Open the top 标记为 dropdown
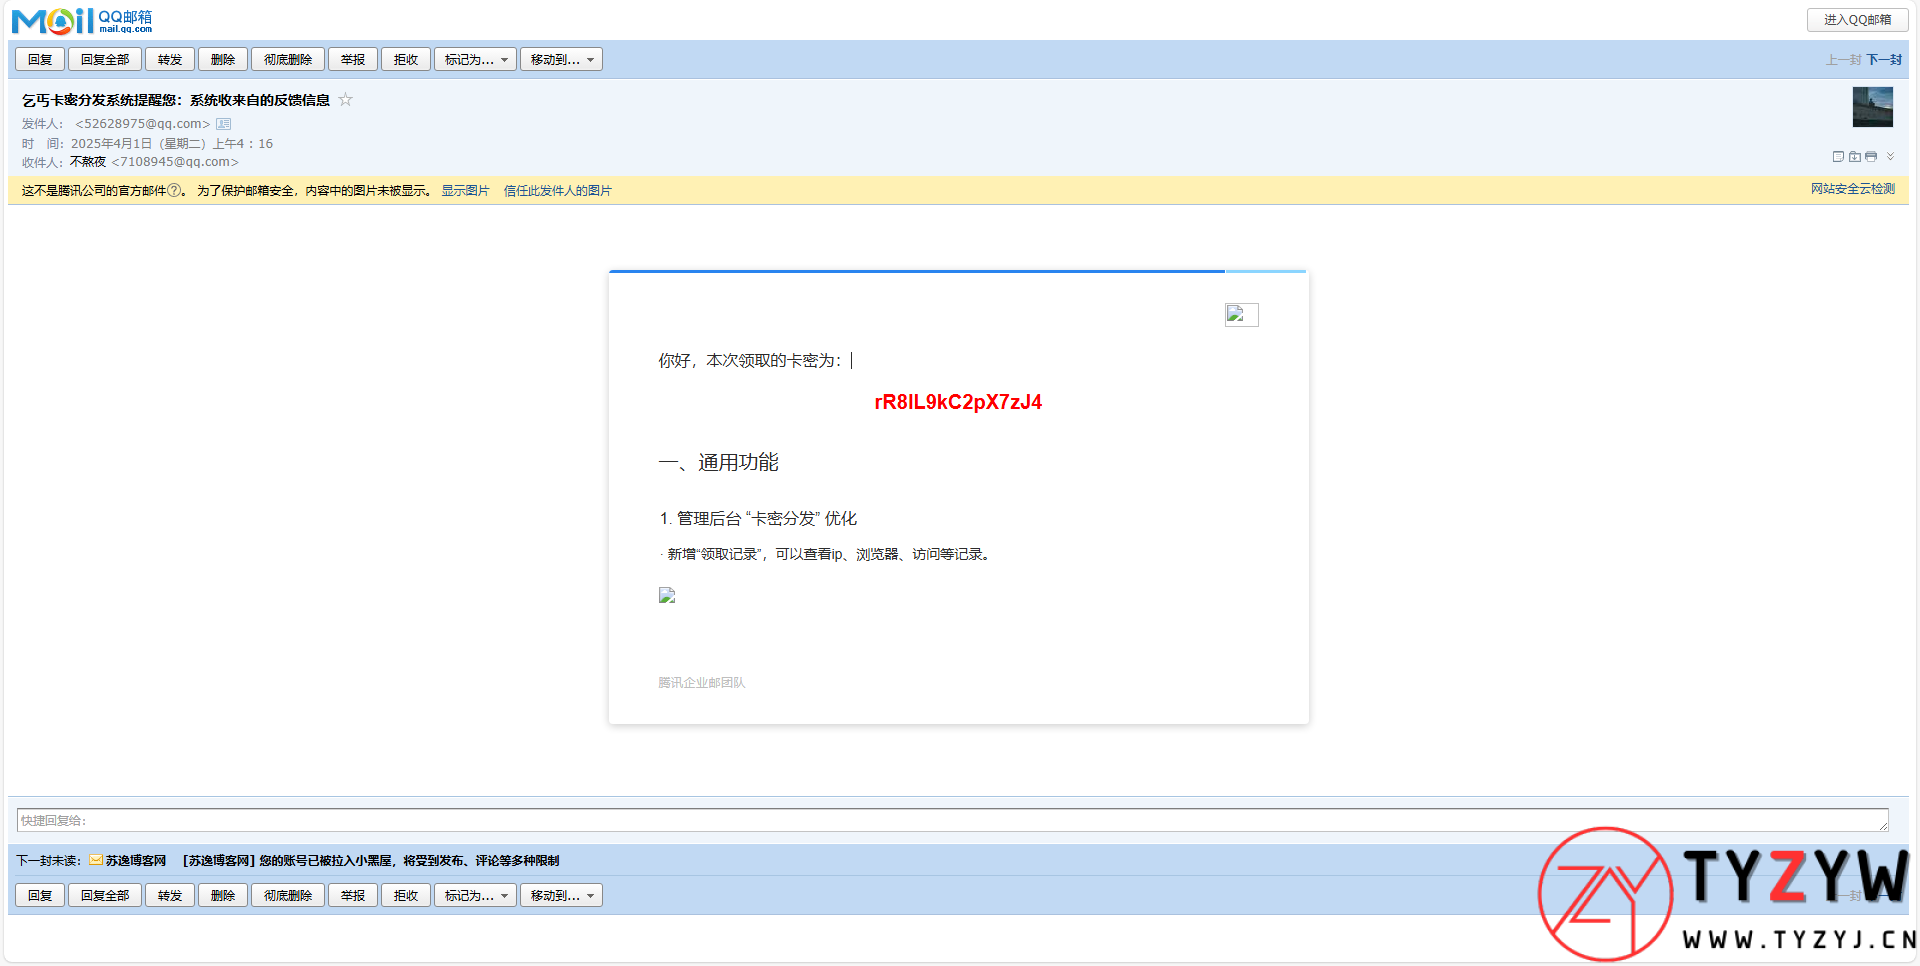The height and width of the screenshot is (966, 1920). point(475,60)
